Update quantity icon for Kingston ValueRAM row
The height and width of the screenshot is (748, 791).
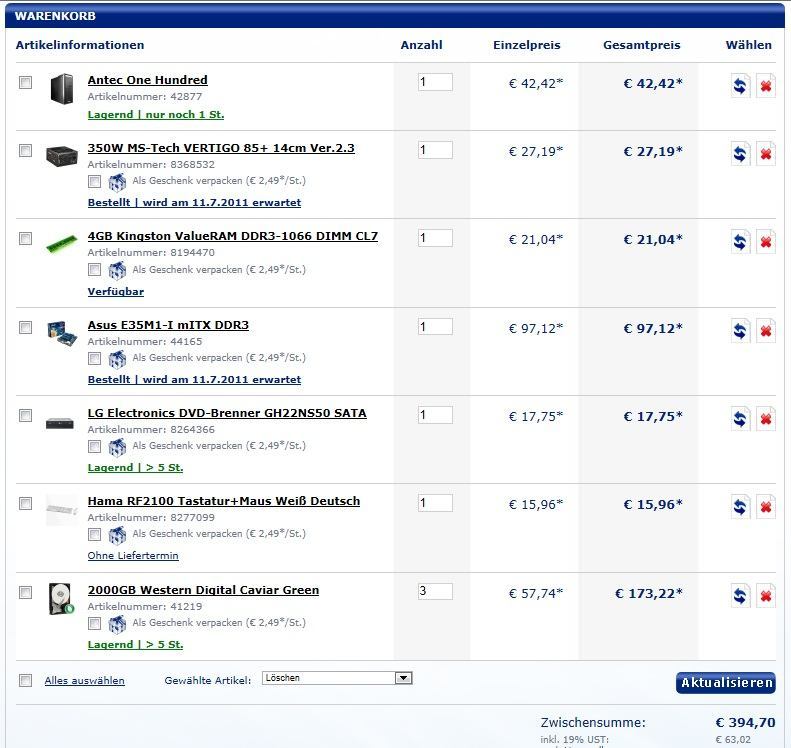pos(740,242)
